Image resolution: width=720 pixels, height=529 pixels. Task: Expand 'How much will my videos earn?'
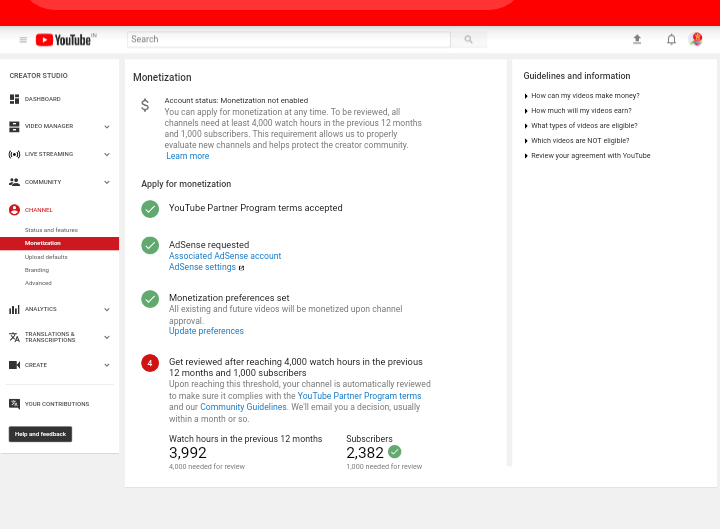[x=578, y=111]
